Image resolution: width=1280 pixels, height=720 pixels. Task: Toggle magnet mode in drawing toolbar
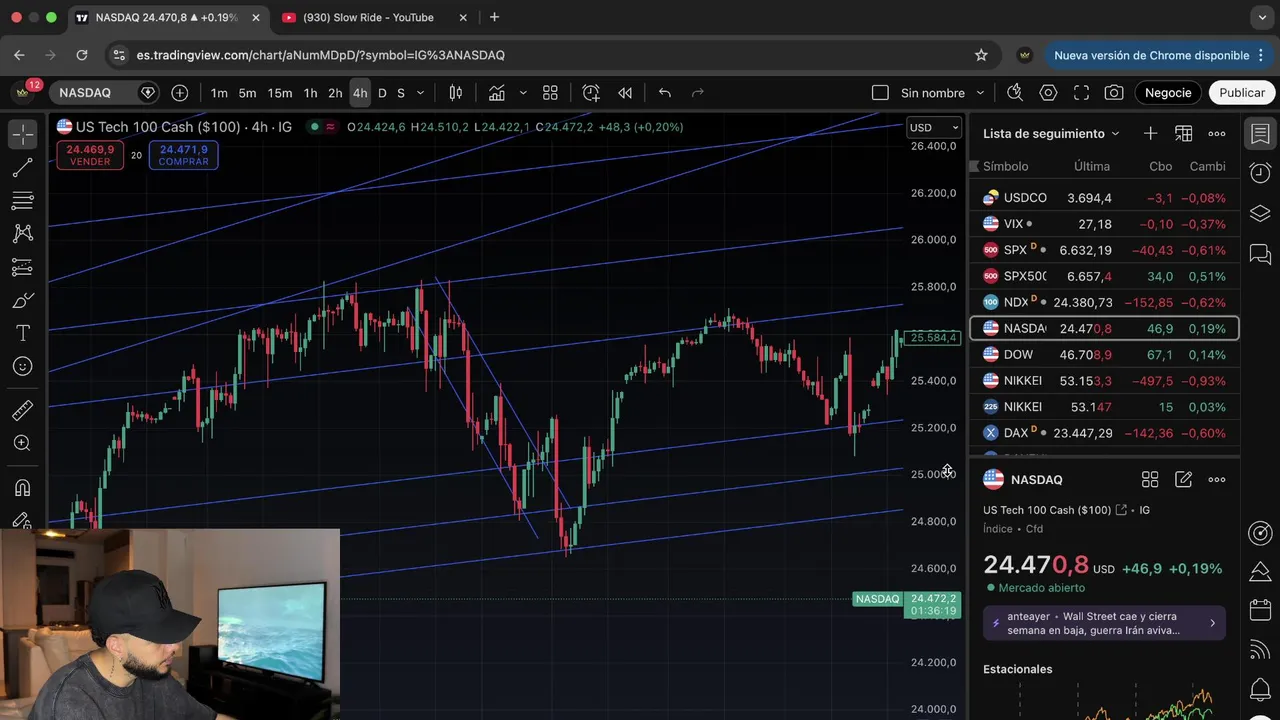[x=22, y=487]
